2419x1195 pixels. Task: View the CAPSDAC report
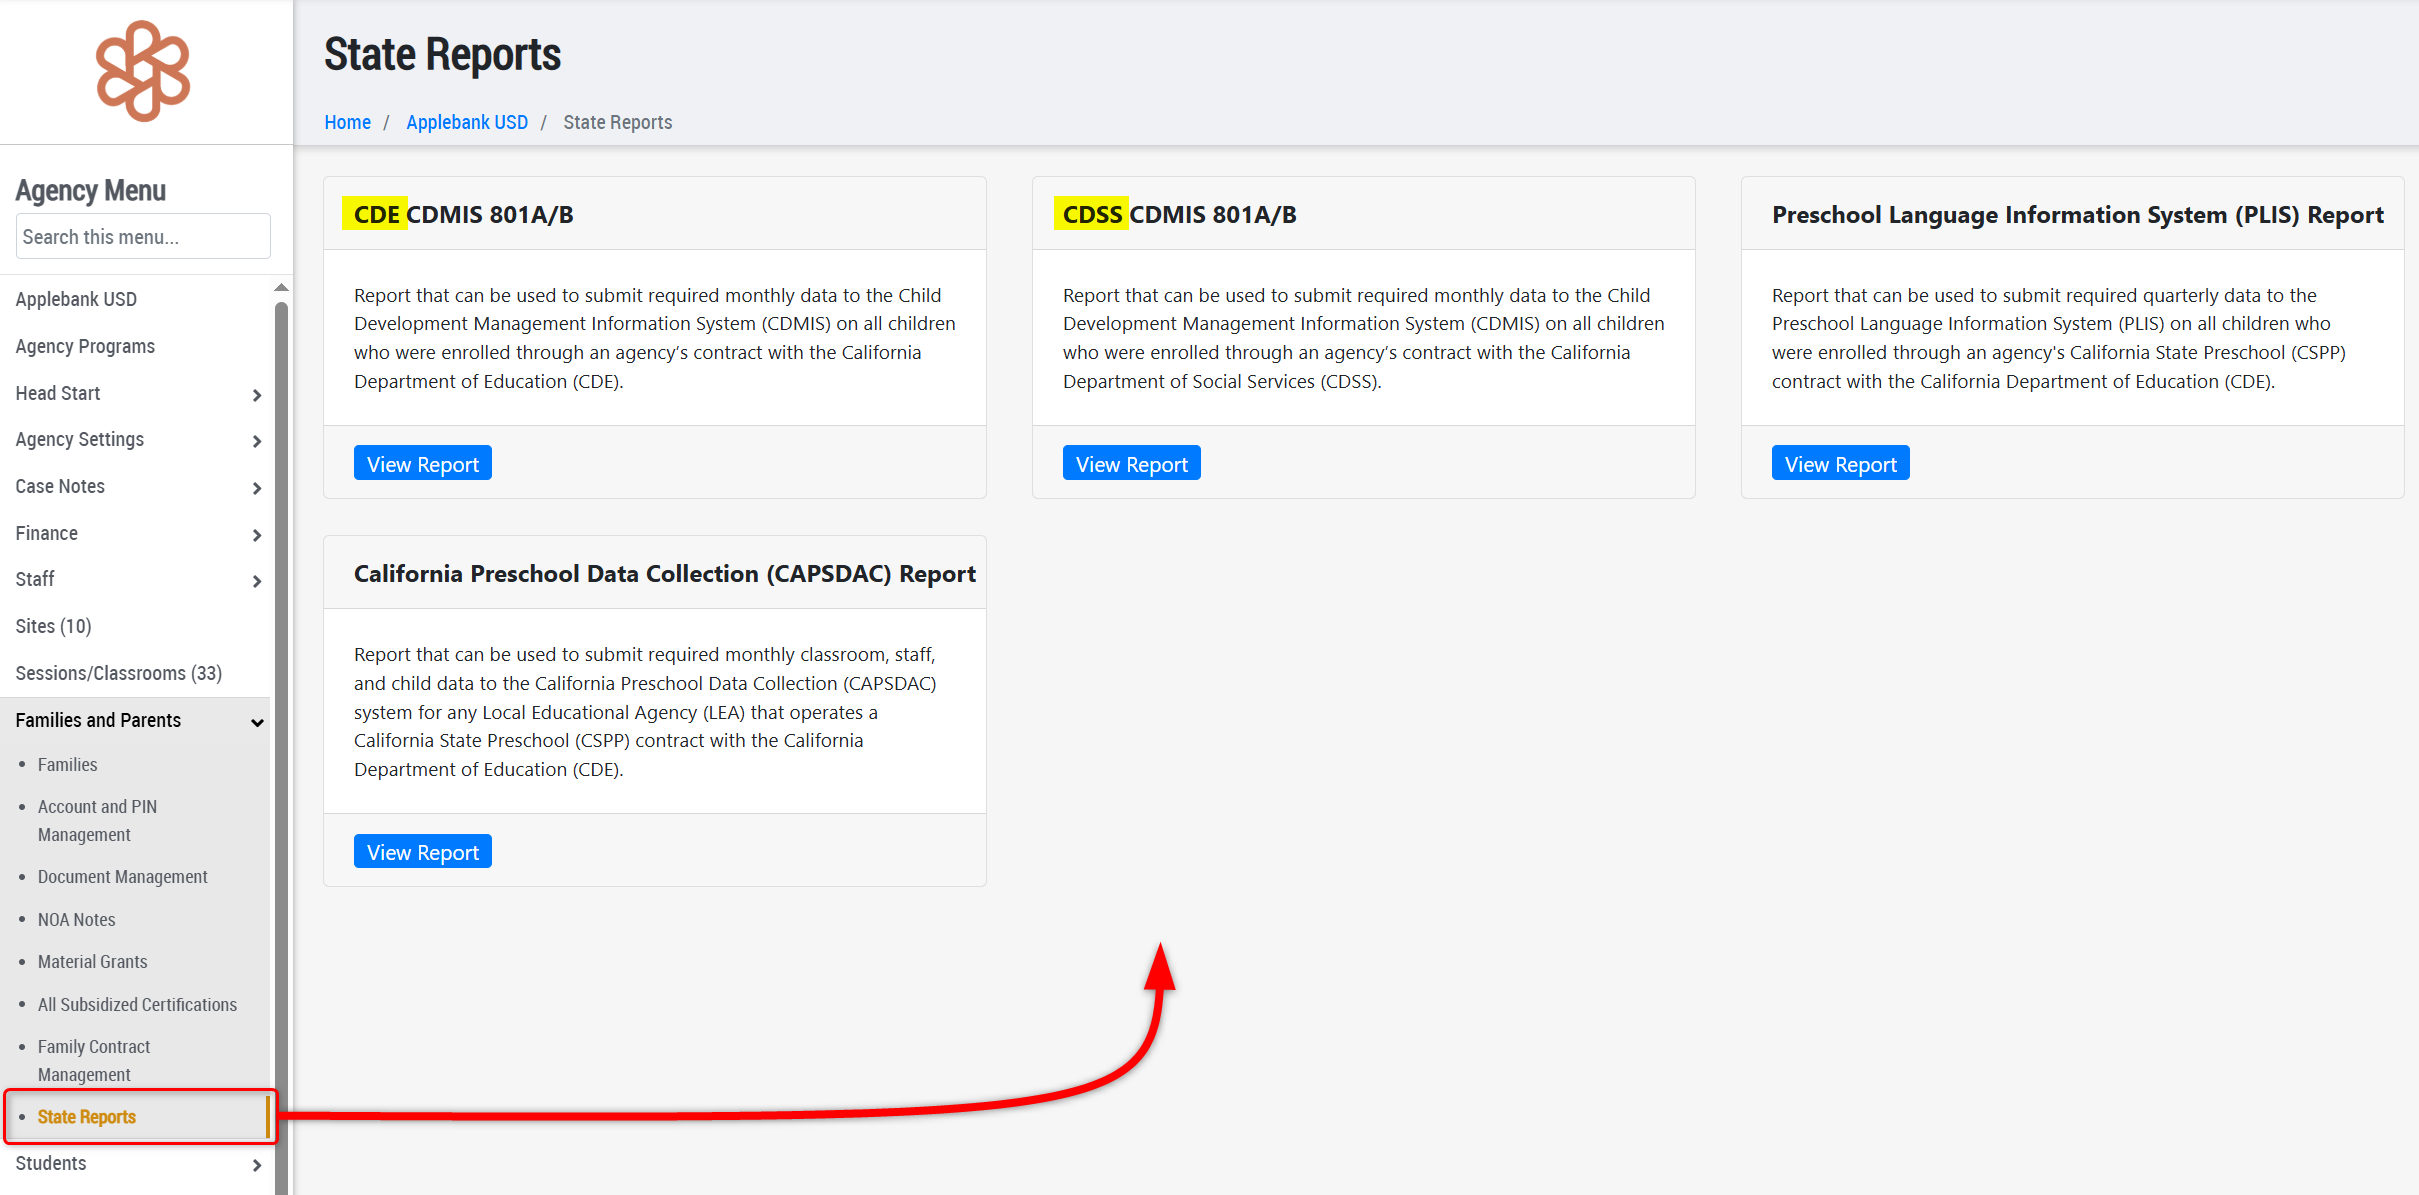click(x=422, y=852)
